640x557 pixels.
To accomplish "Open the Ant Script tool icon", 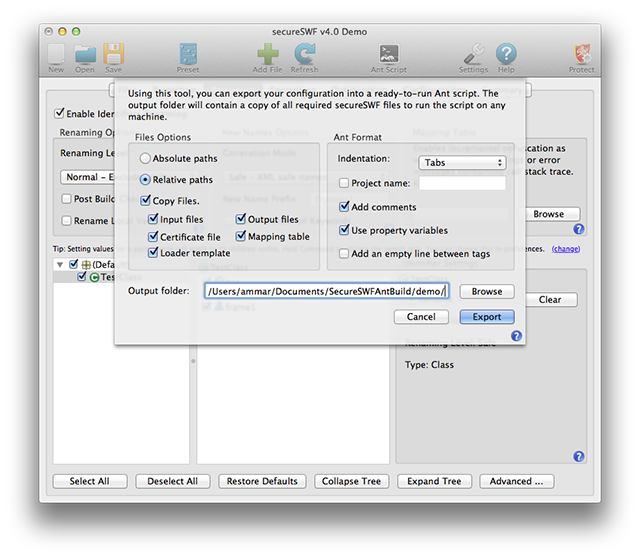I will pos(389,55).
